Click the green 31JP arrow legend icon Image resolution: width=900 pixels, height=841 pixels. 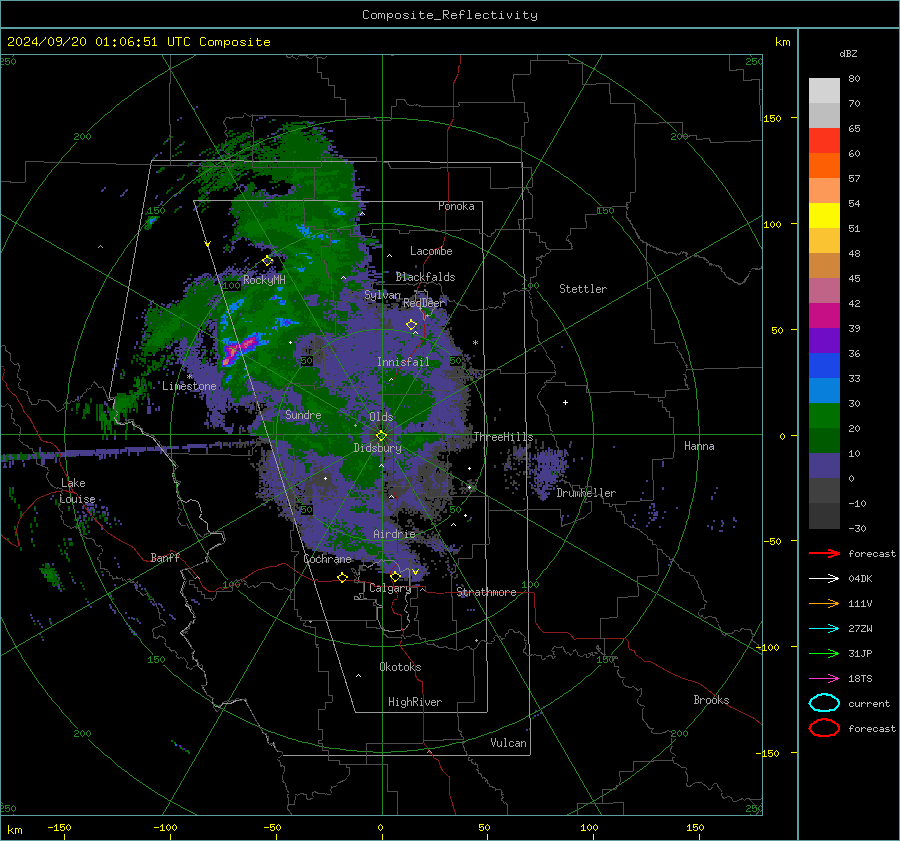824,653
